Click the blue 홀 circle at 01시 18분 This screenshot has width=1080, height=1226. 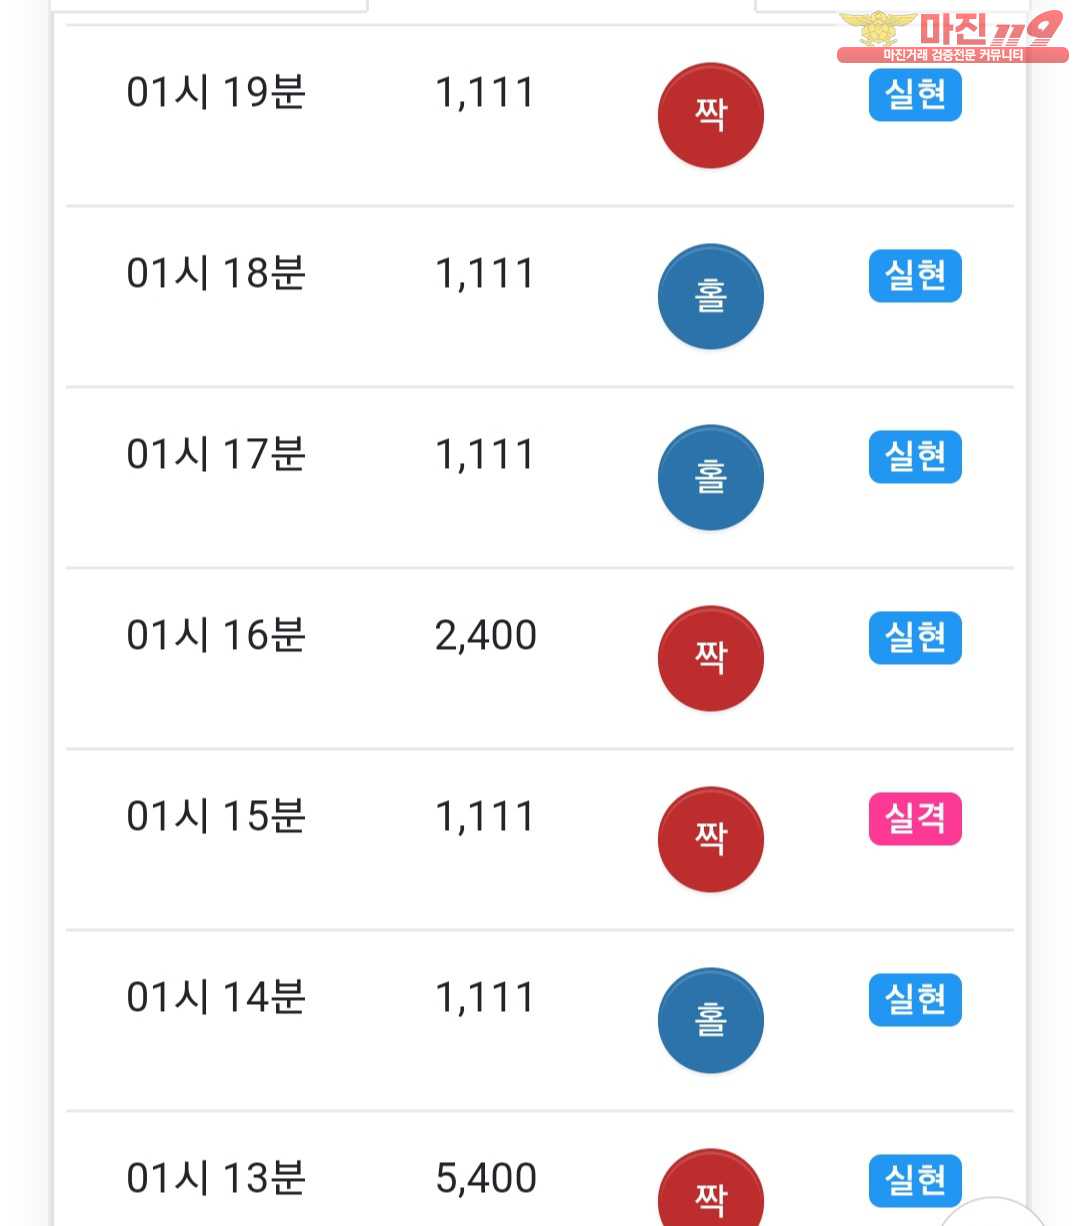[710, 297]
